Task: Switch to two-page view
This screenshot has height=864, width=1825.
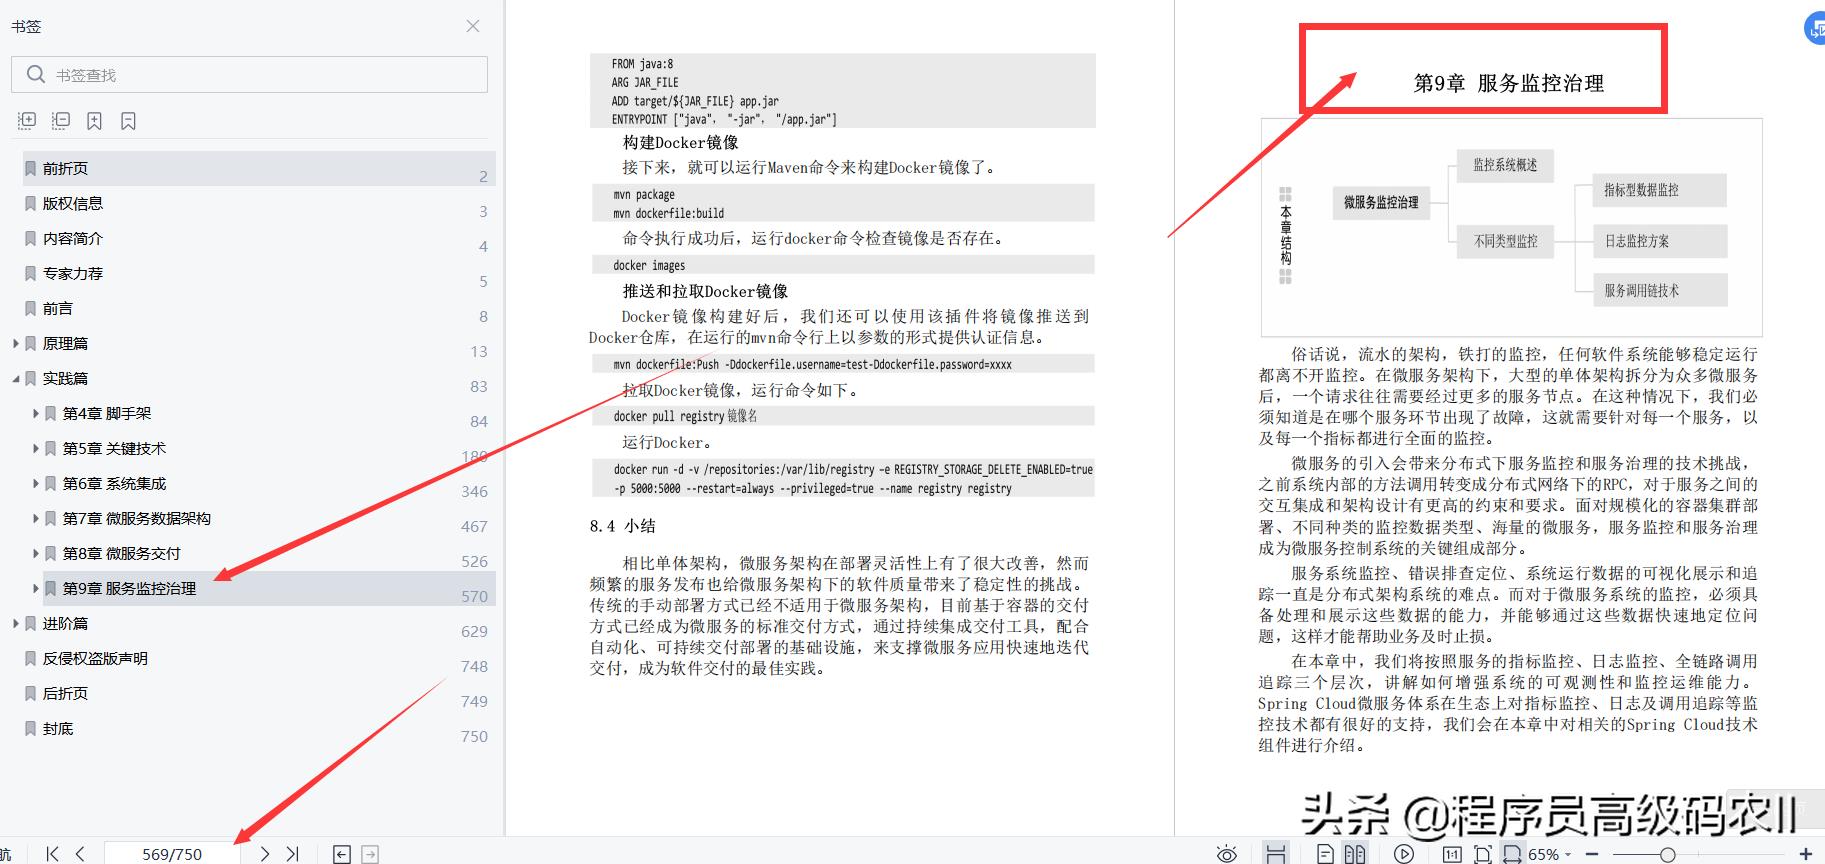Action: point(1355,854)
